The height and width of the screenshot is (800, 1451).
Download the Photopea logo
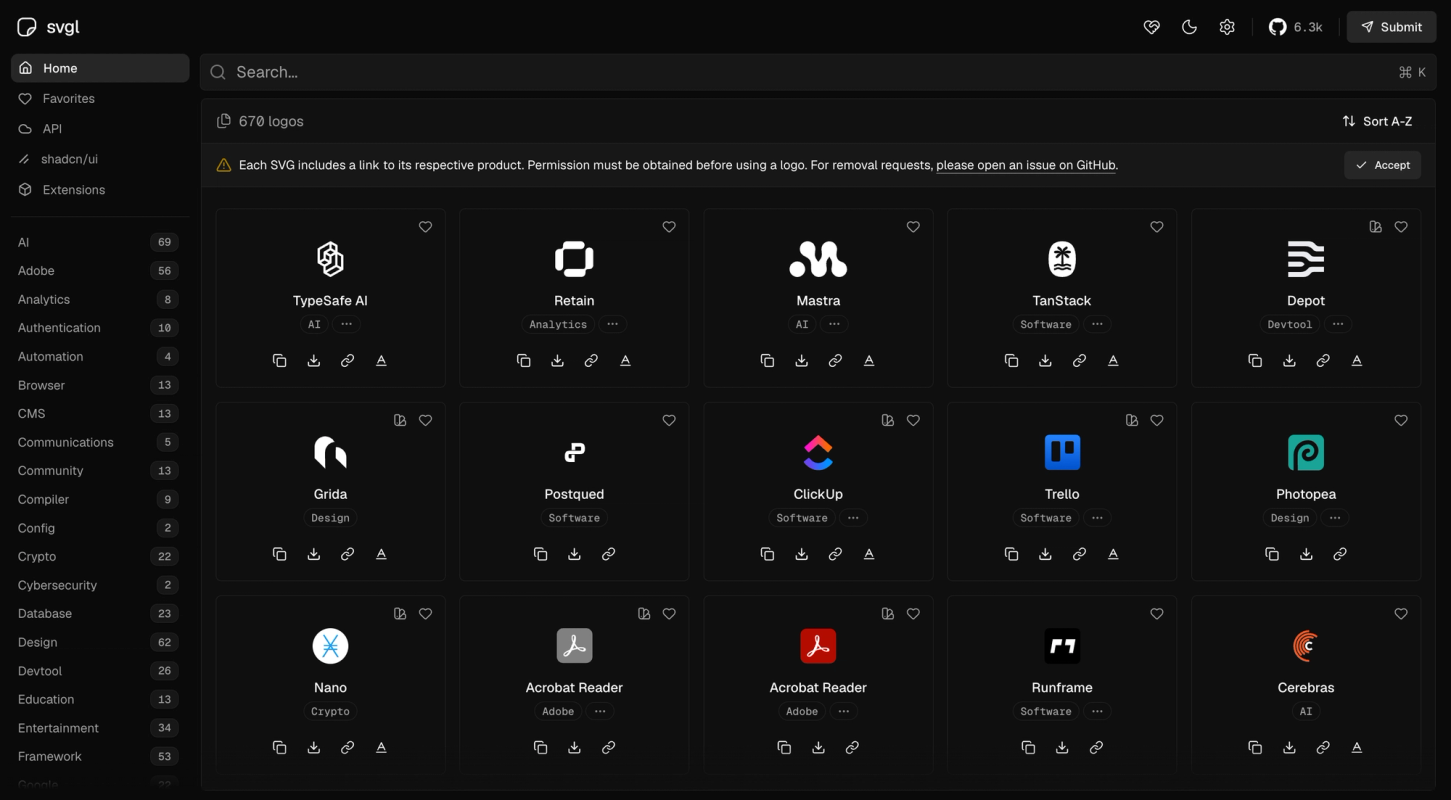click(1306, 554)
